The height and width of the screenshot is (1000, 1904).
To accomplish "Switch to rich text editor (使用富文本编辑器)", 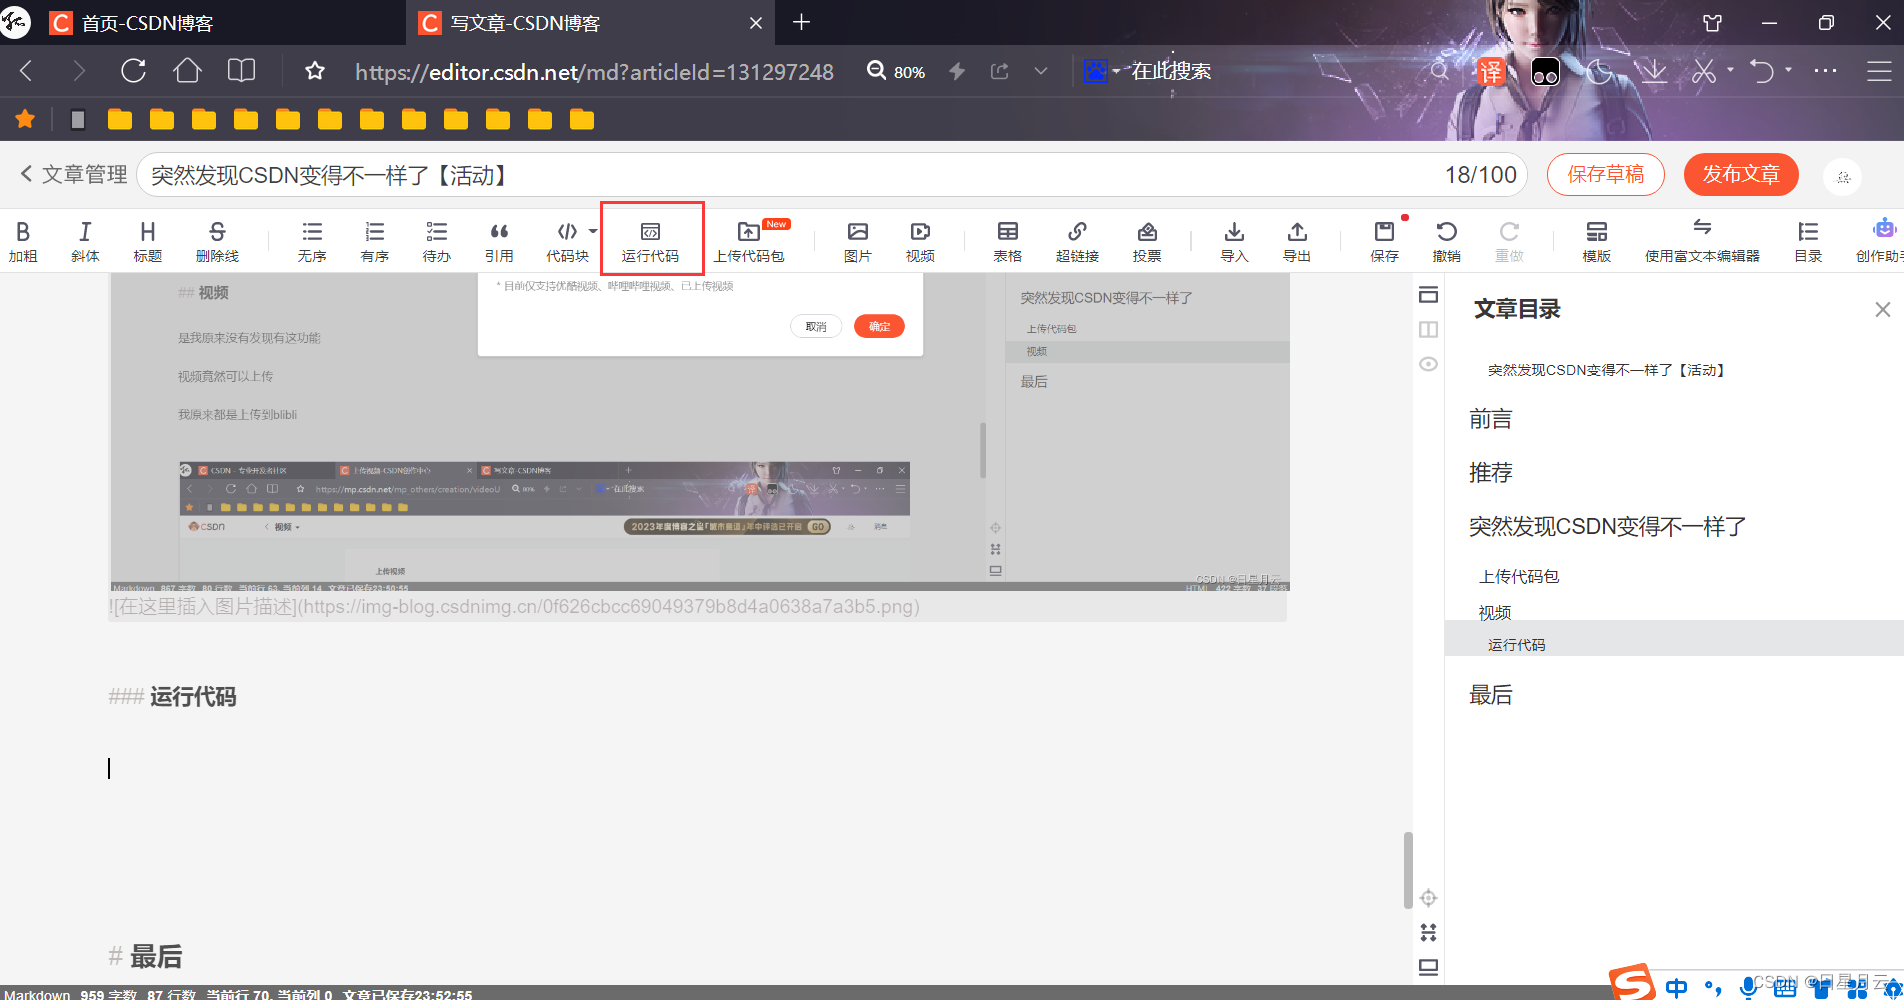I will [1702, 242].
